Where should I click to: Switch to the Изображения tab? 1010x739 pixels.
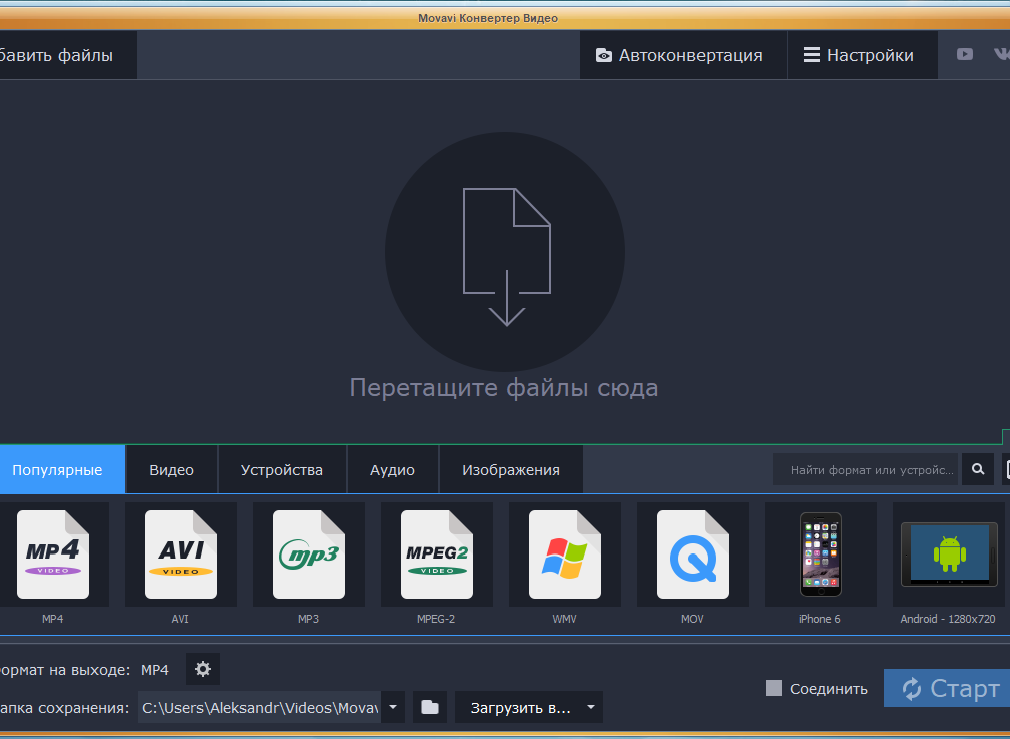tap(511, 470)
